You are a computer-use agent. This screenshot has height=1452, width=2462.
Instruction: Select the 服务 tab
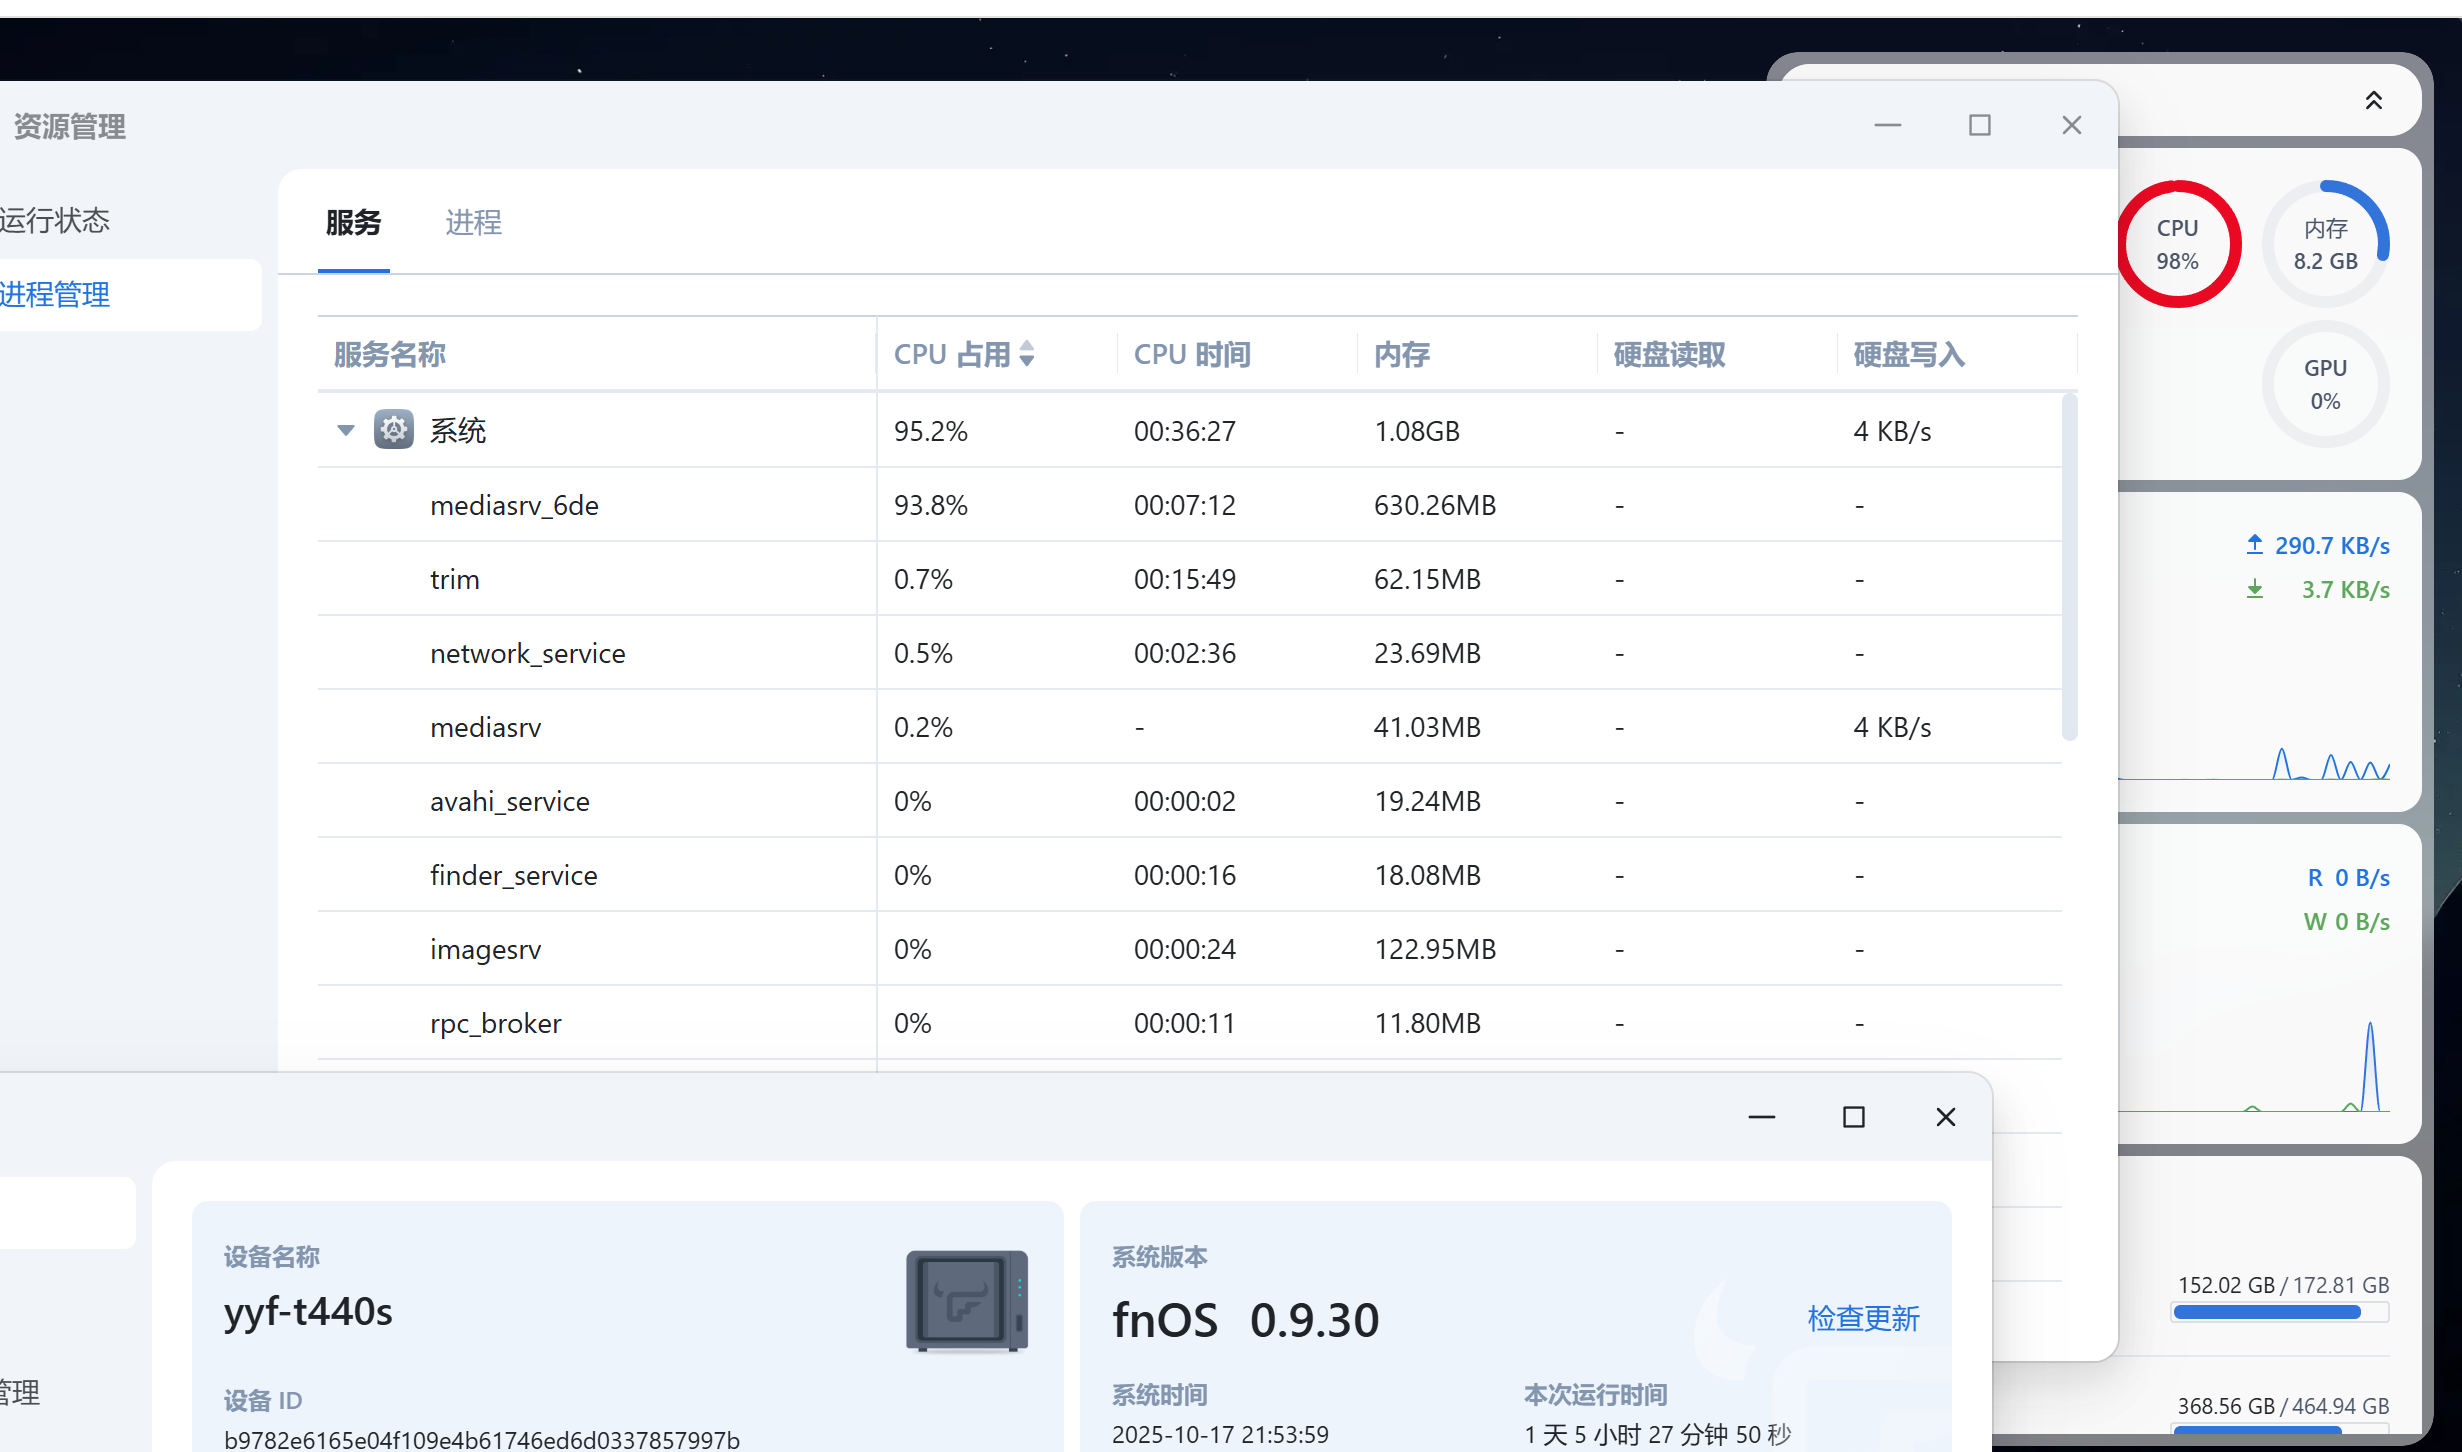click(x=353, y=222)
